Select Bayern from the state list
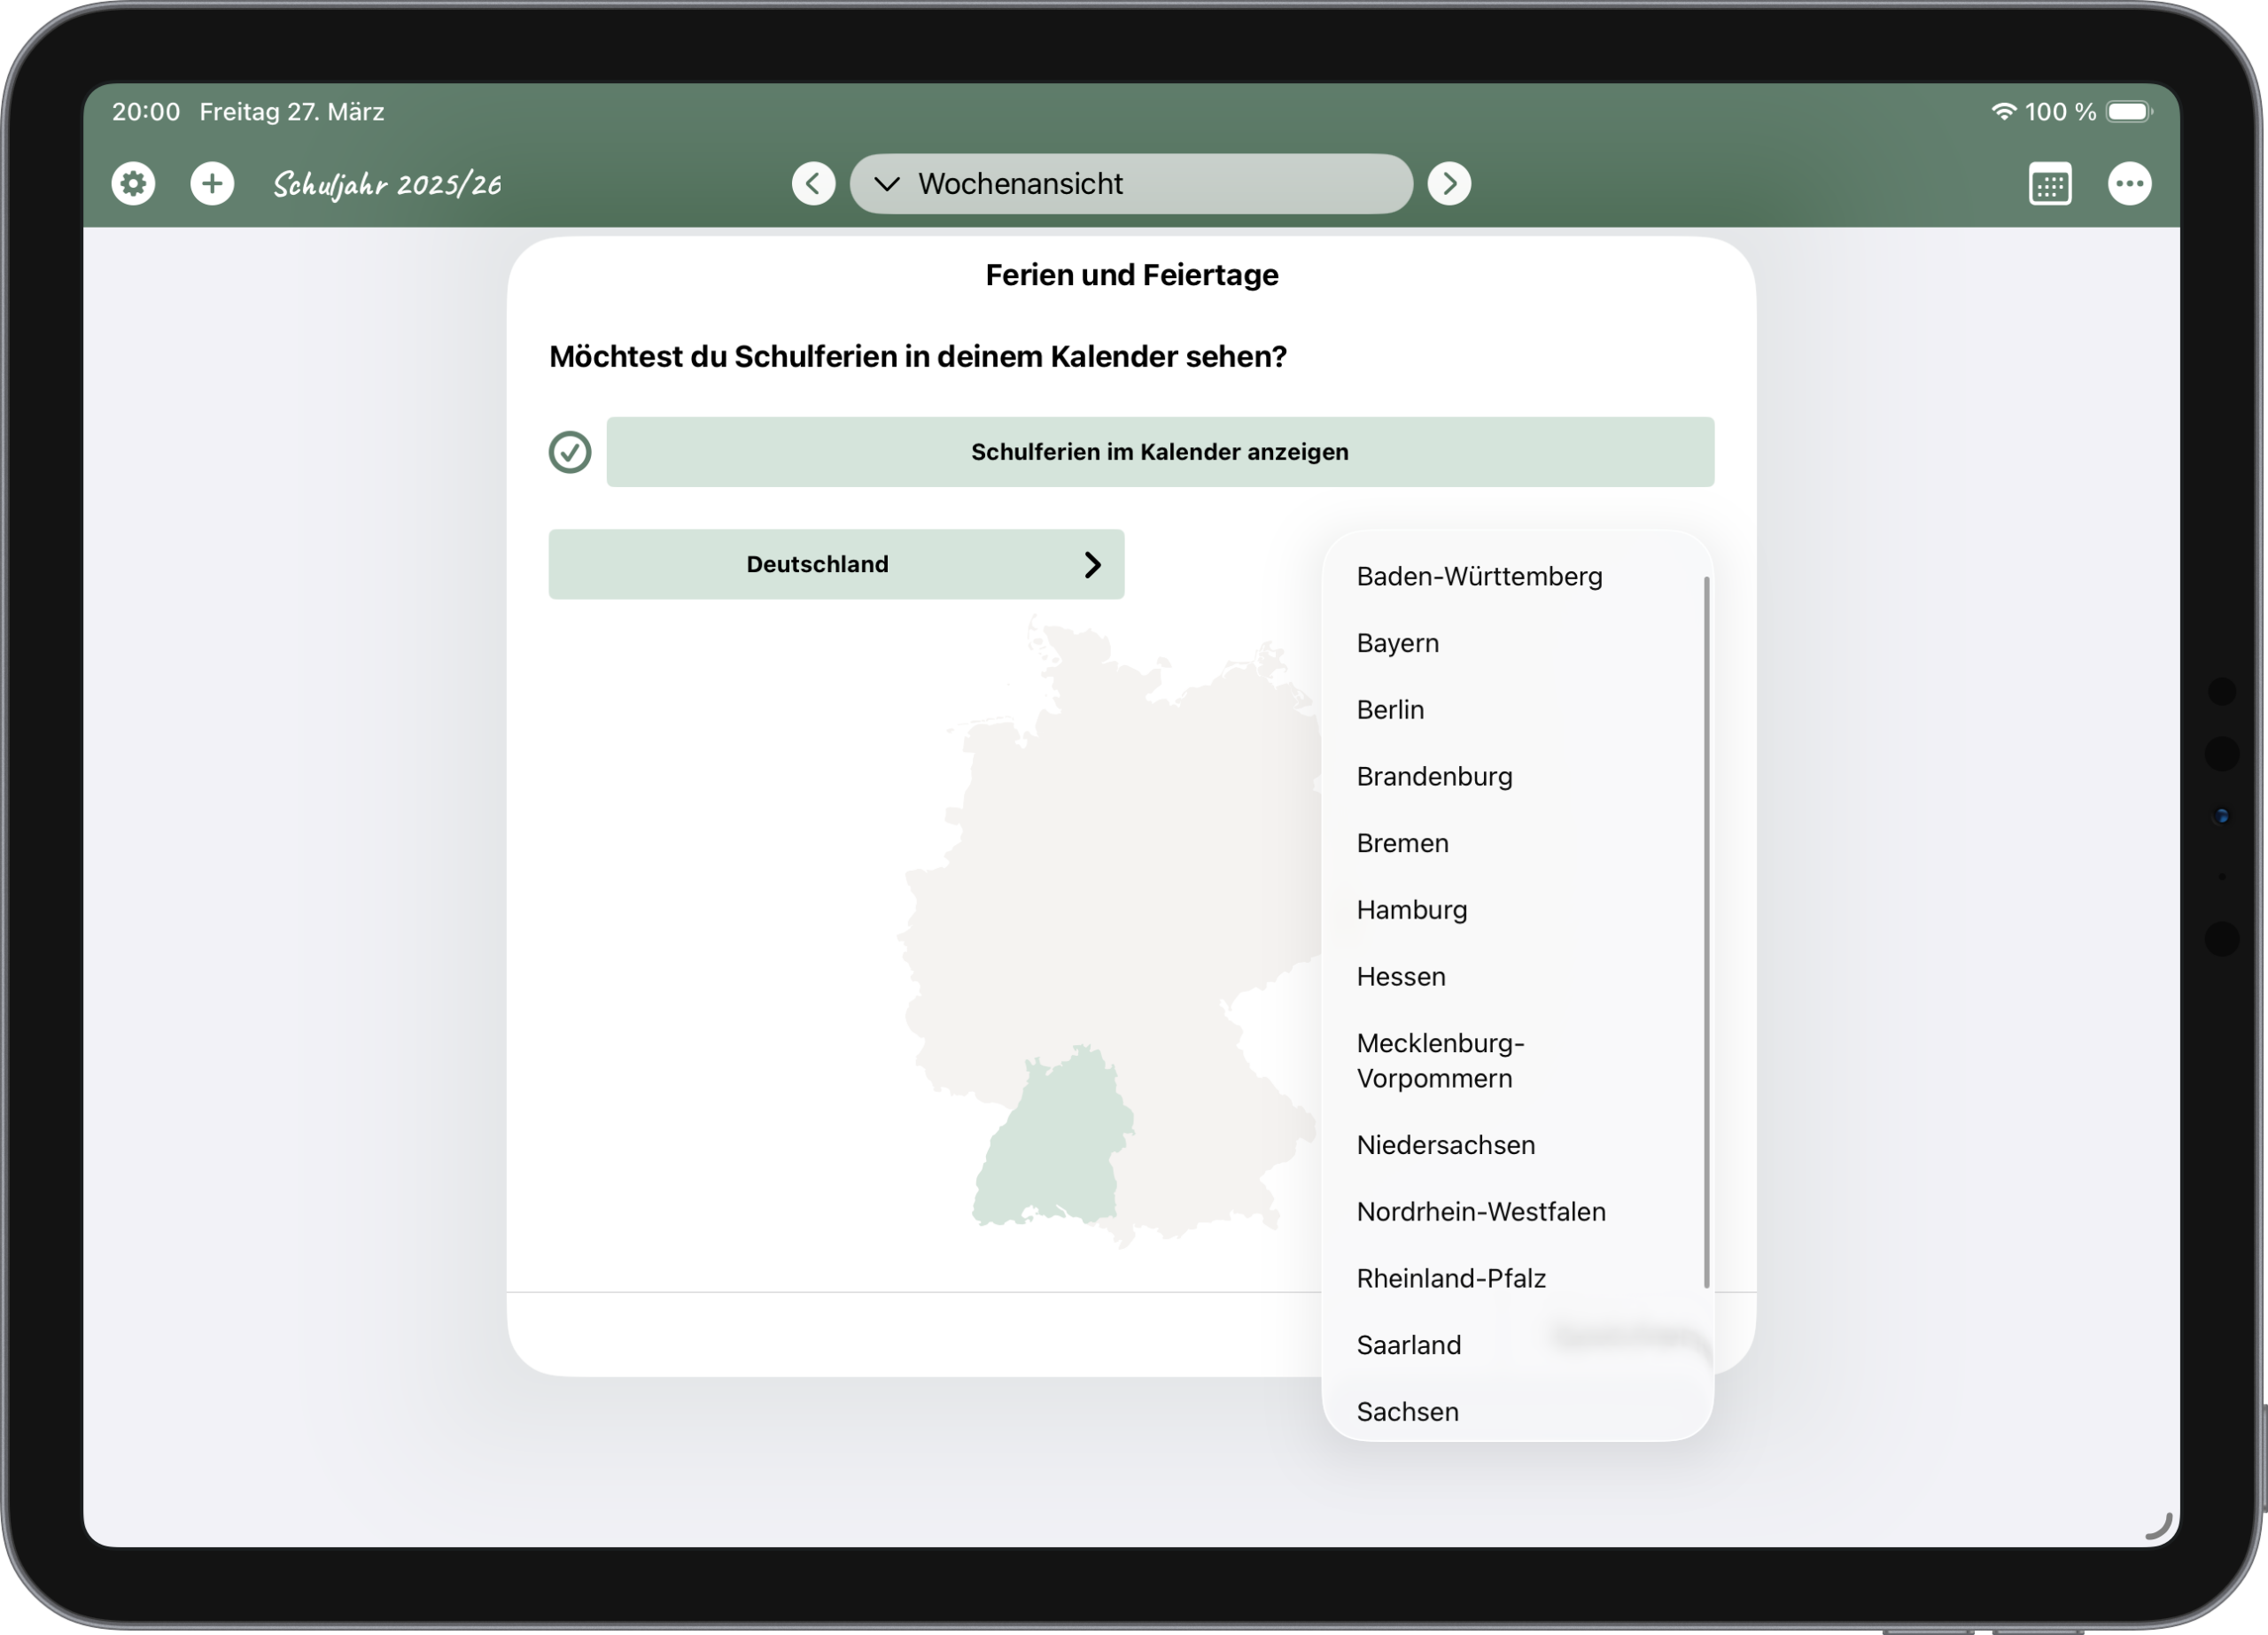 tap(1397, 643)
